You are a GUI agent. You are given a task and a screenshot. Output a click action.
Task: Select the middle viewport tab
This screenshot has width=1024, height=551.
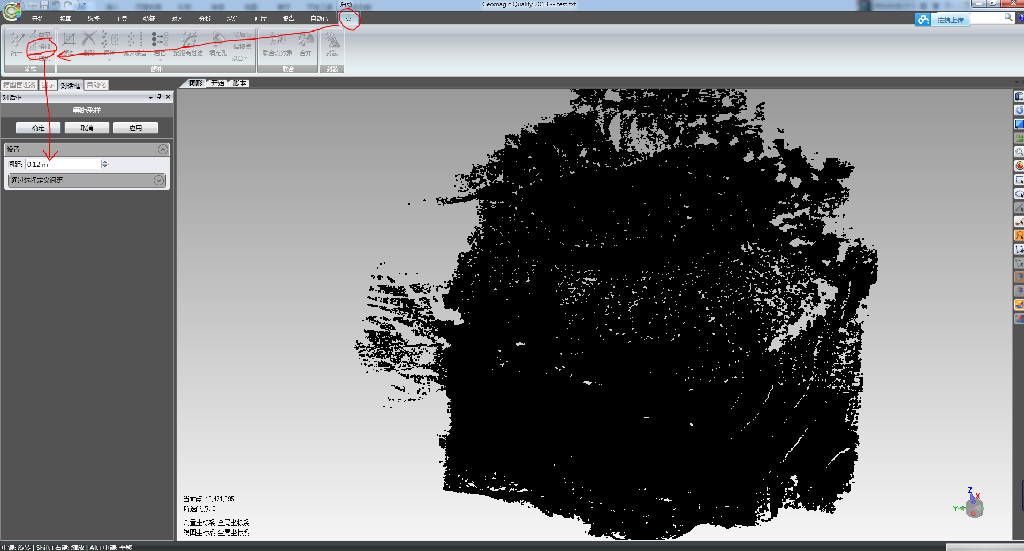click(x=217, y=83)
